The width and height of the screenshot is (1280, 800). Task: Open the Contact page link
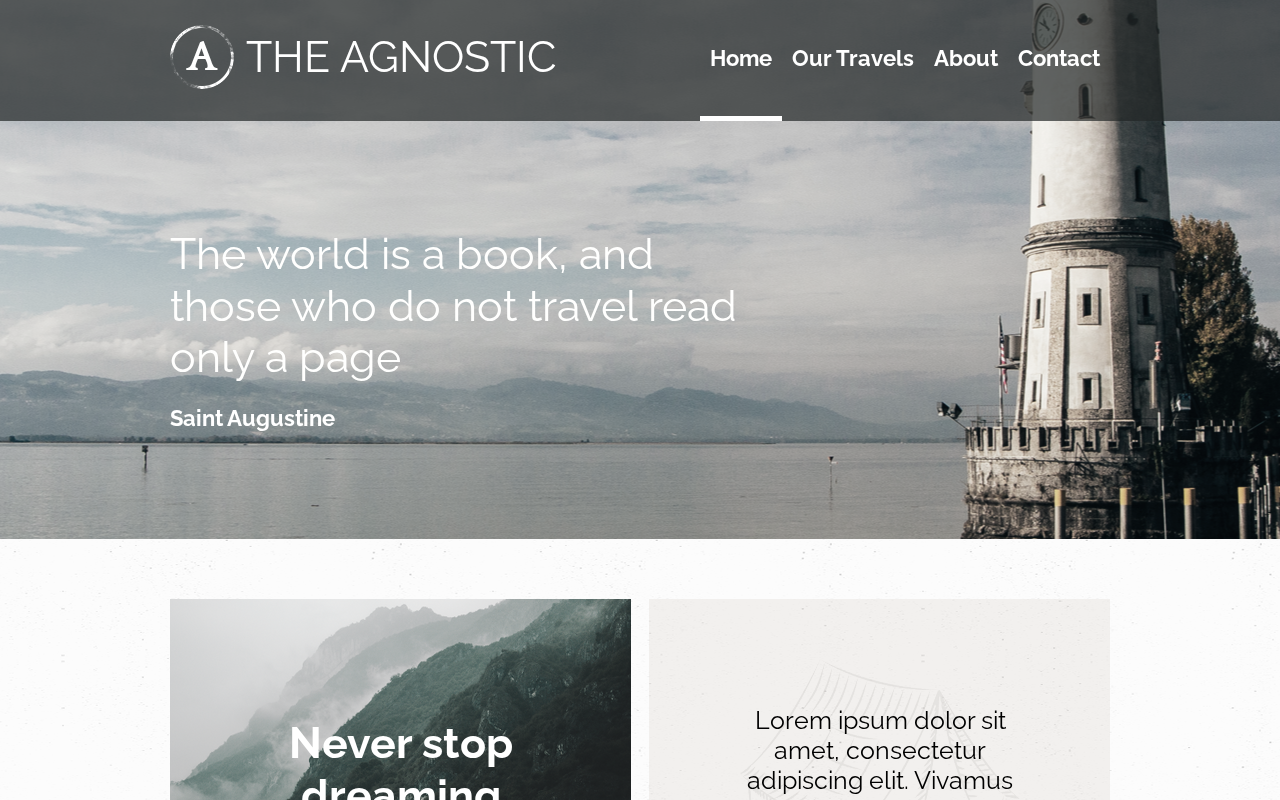click(1059, 58)
